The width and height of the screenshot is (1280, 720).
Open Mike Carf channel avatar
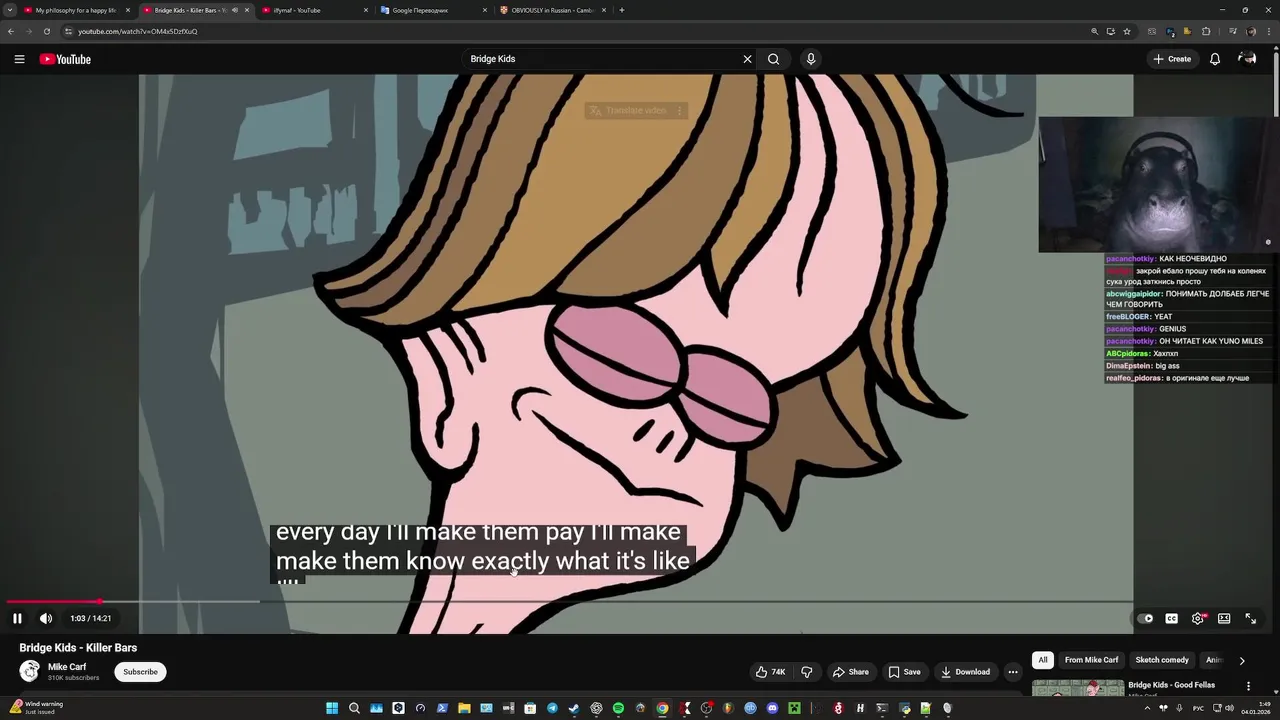pos(30,671)
